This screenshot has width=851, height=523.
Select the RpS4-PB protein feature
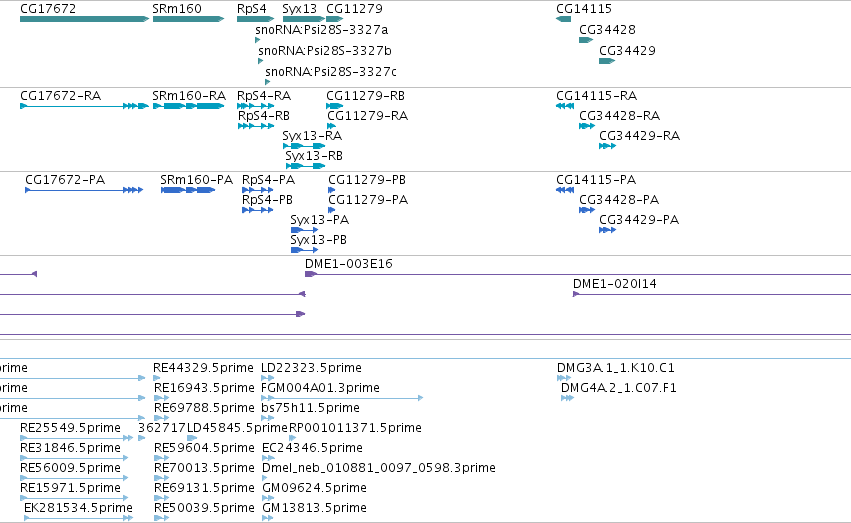(257, 210)
